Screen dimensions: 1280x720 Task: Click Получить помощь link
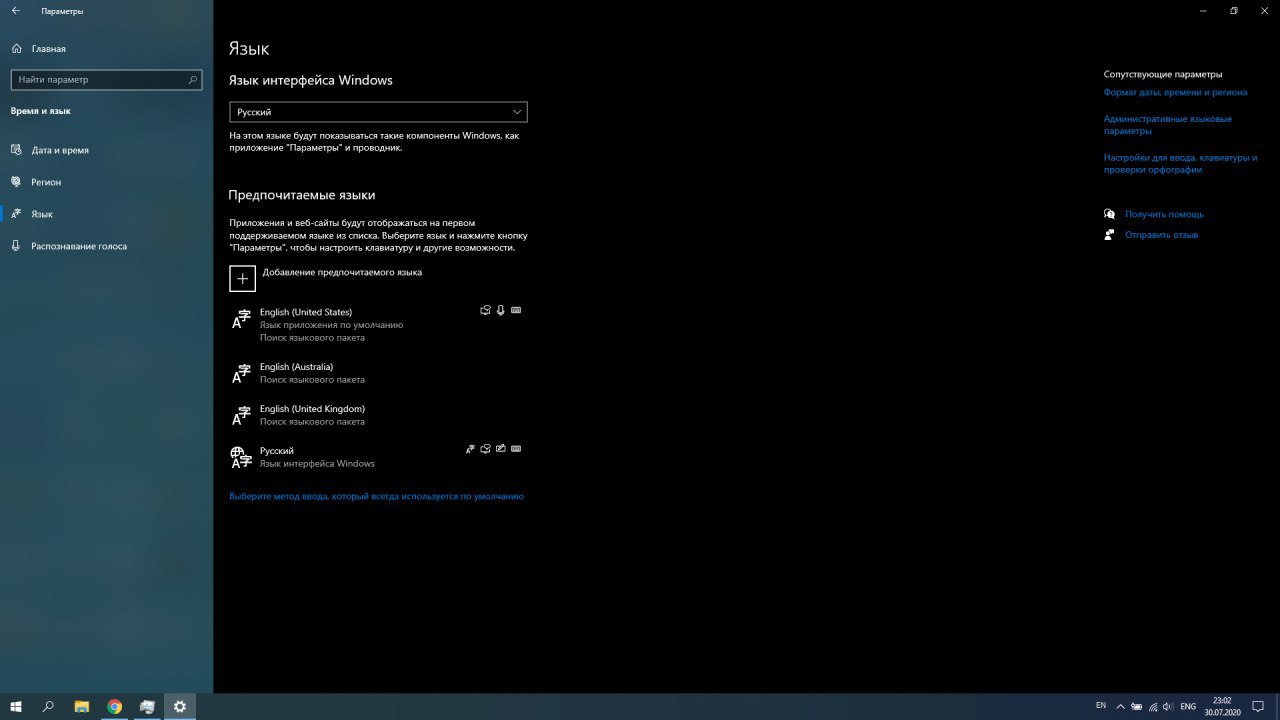tap(1164, 214)
